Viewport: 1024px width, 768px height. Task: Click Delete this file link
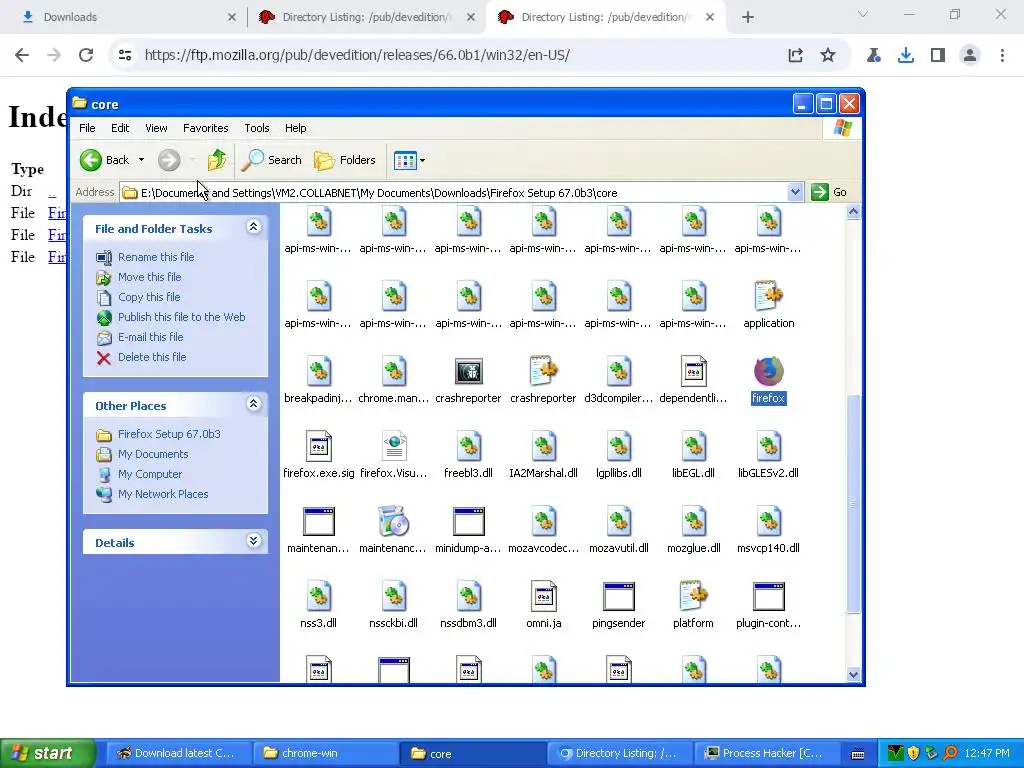pyautogui.click(x=152, y=357)
